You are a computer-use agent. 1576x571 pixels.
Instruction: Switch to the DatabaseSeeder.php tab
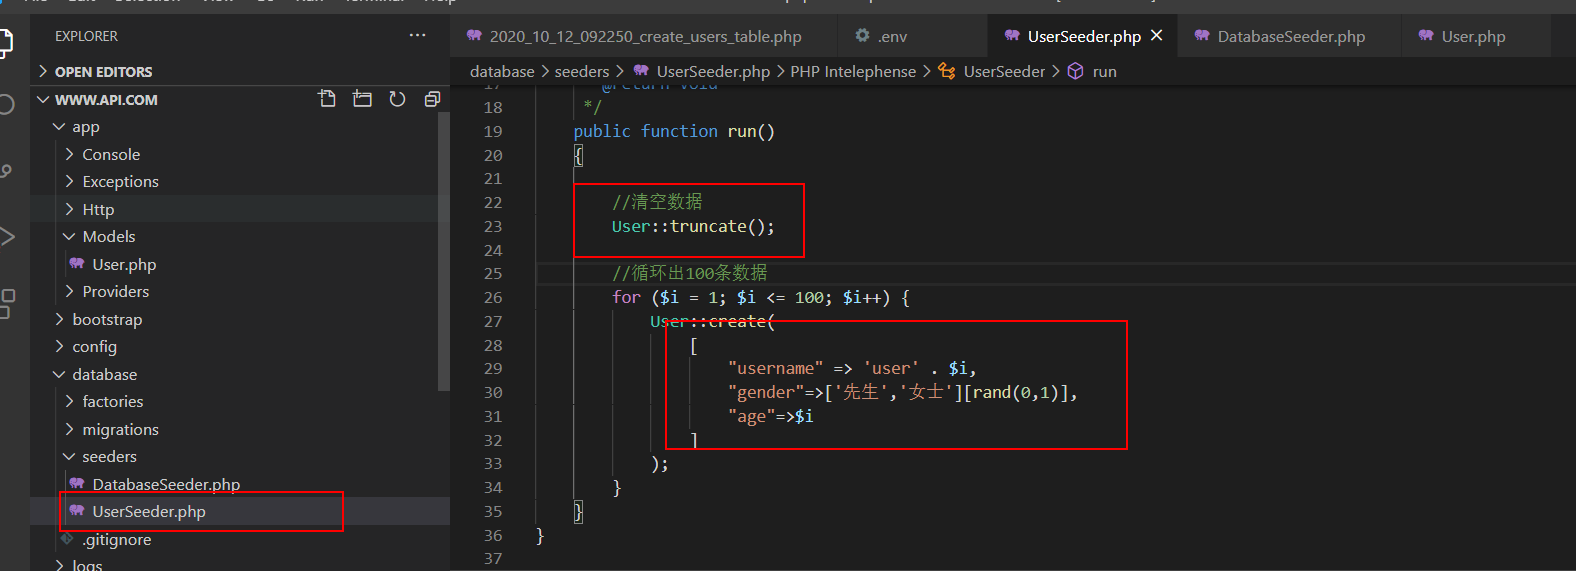(1291, 36)
